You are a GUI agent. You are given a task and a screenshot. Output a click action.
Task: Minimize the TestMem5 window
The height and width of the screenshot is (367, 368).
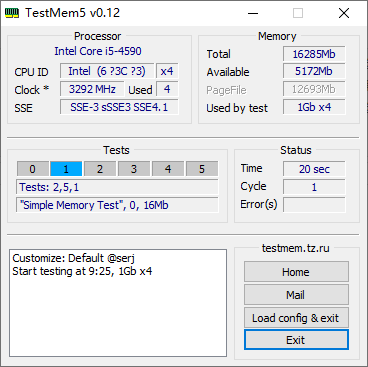click(253, 13)
